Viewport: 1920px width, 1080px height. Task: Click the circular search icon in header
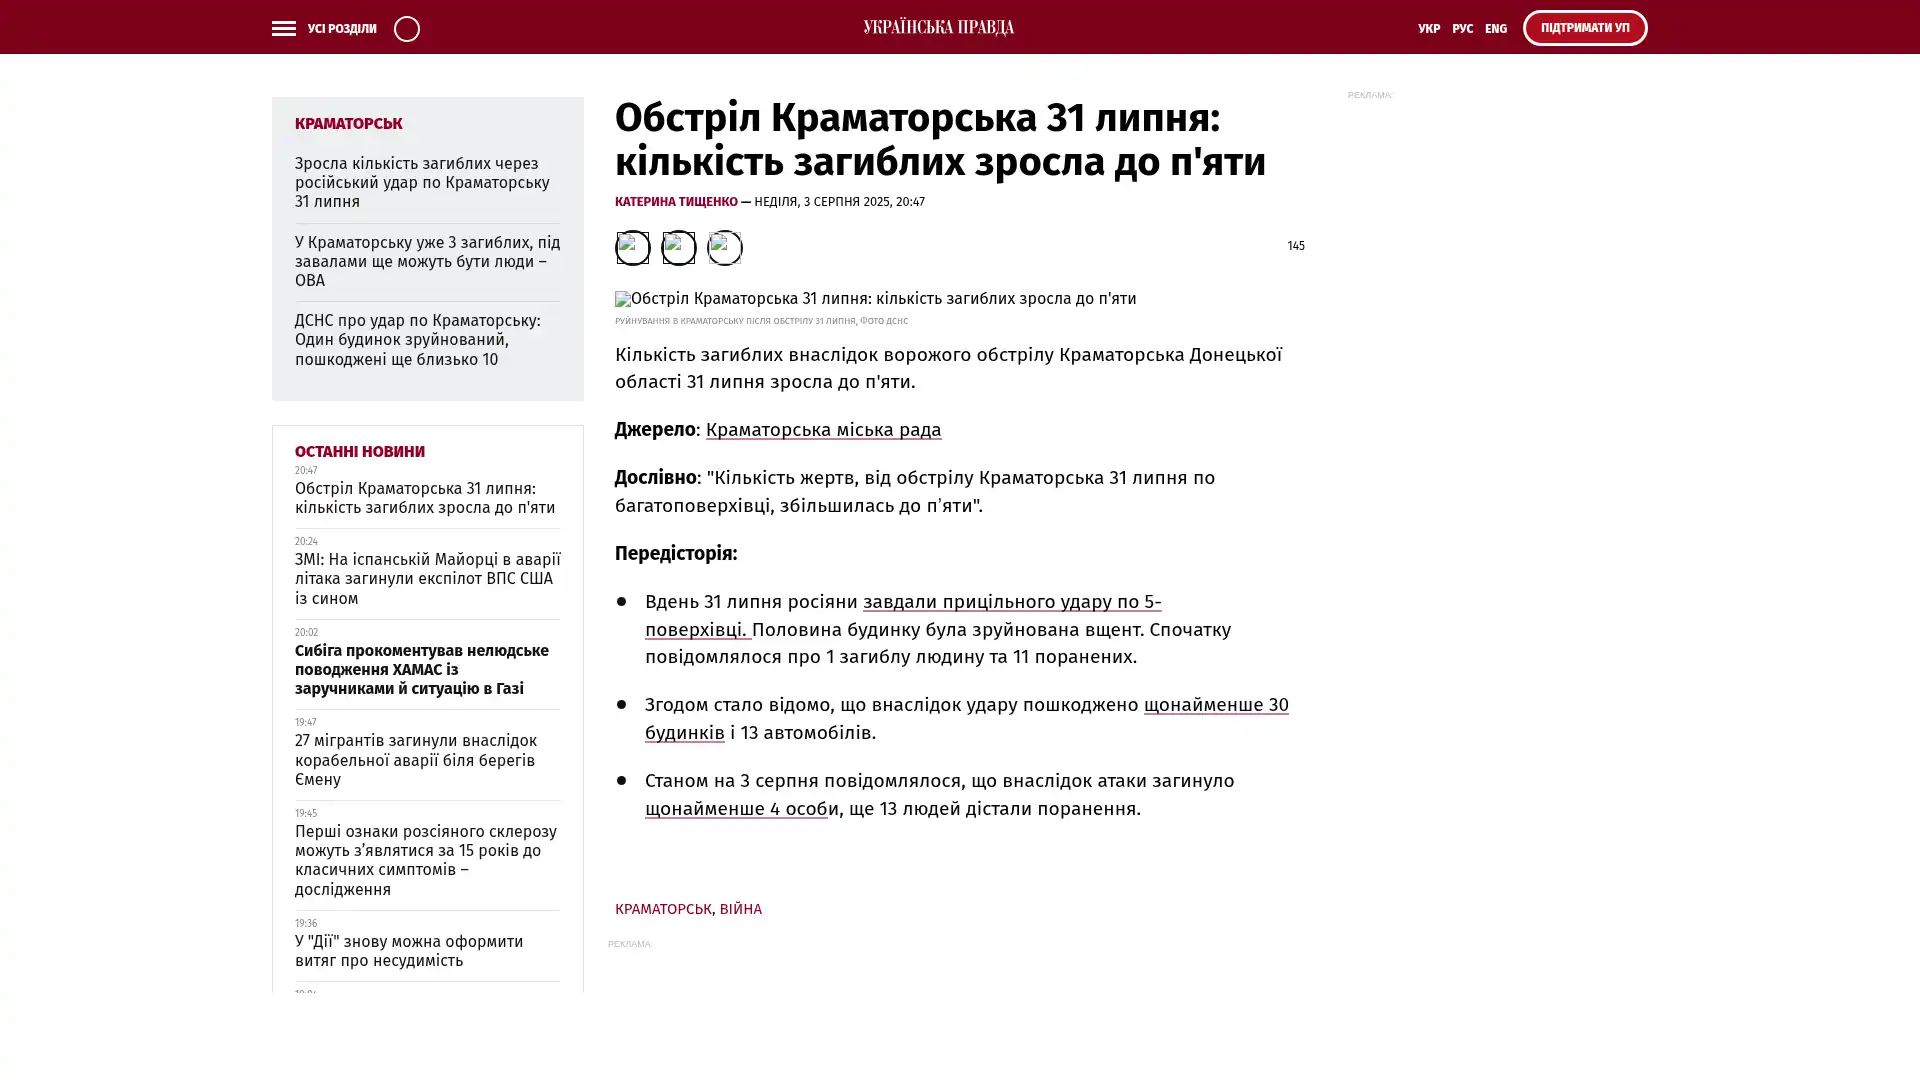406,28
